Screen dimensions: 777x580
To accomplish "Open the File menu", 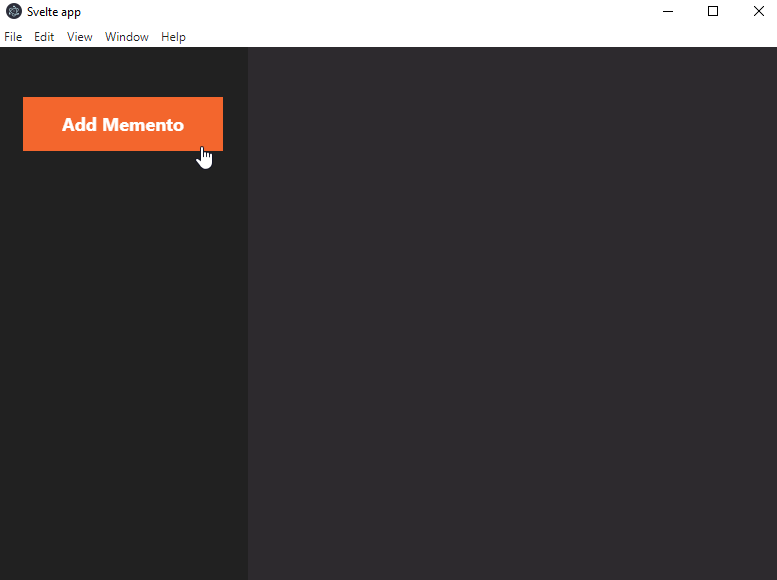I will (13, 37).
